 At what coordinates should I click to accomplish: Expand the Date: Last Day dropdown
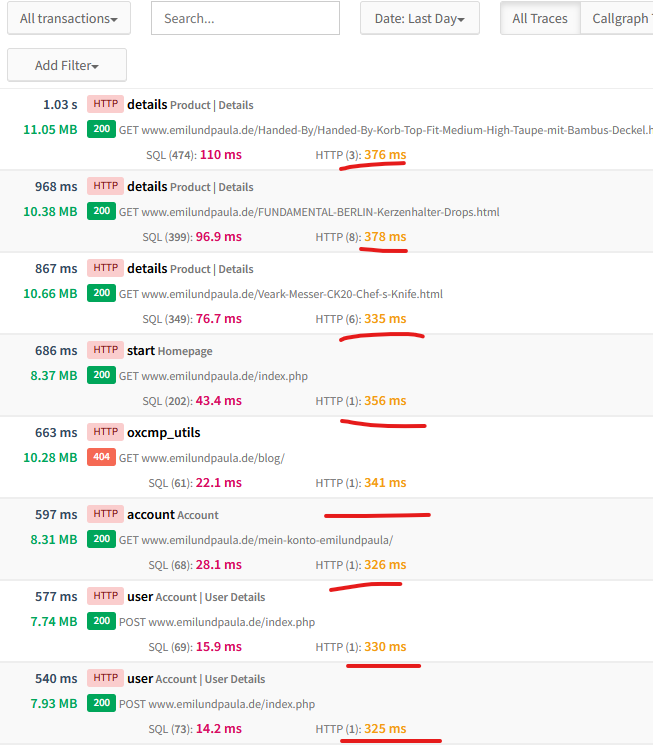coord(419,18)
